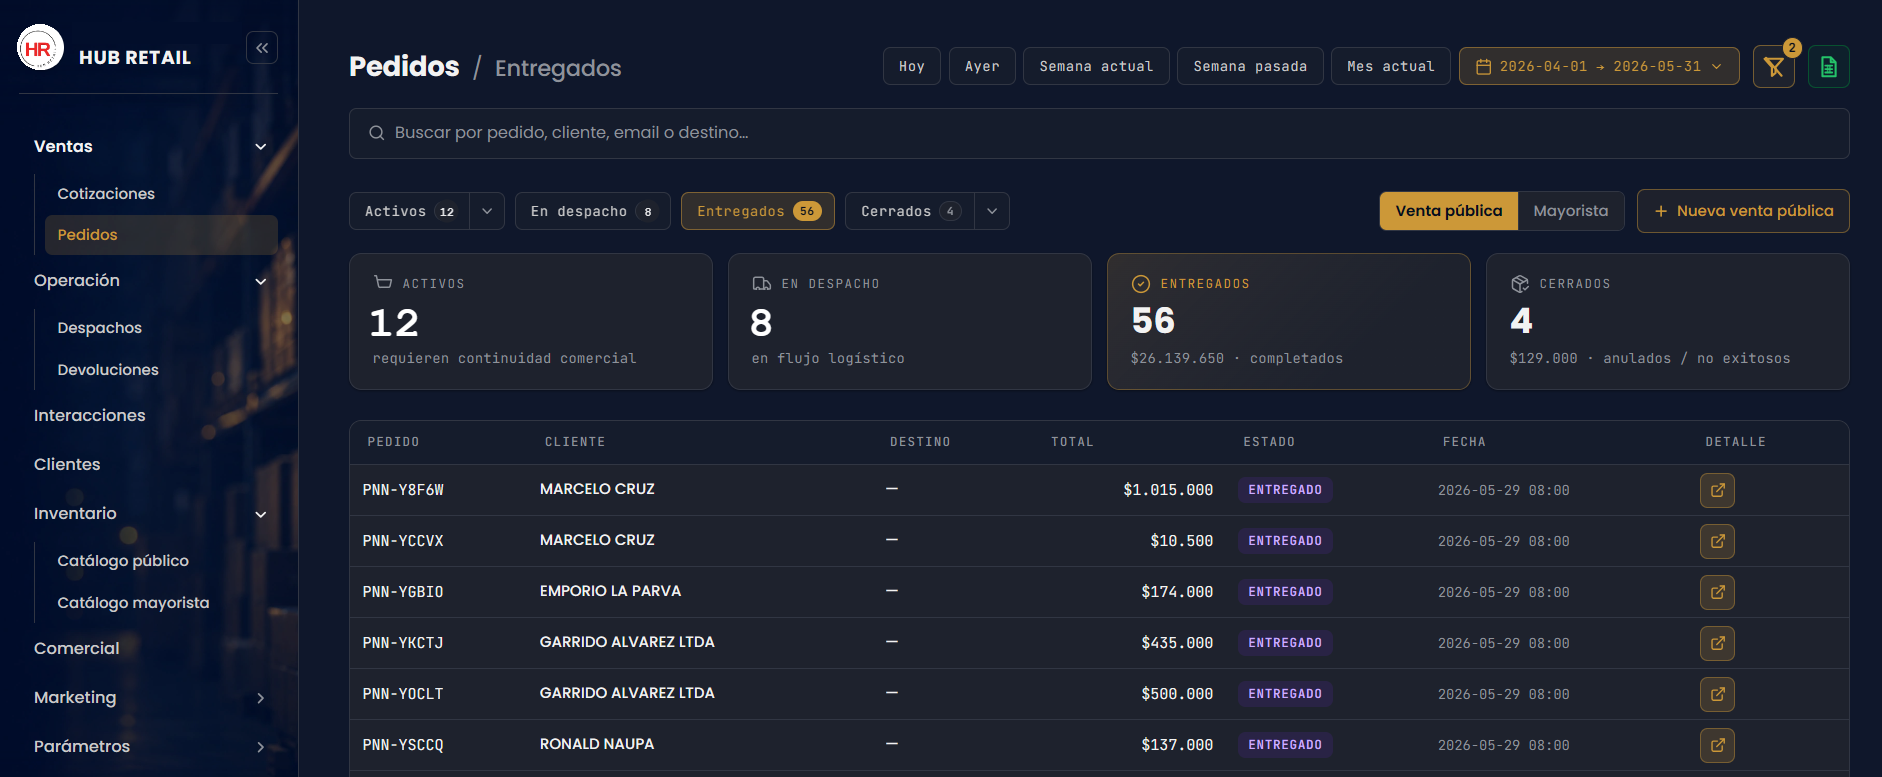This screenshot has height=777, width=1882.
Task: Filter orders by Semana actual
Action: coord(1096,66)
